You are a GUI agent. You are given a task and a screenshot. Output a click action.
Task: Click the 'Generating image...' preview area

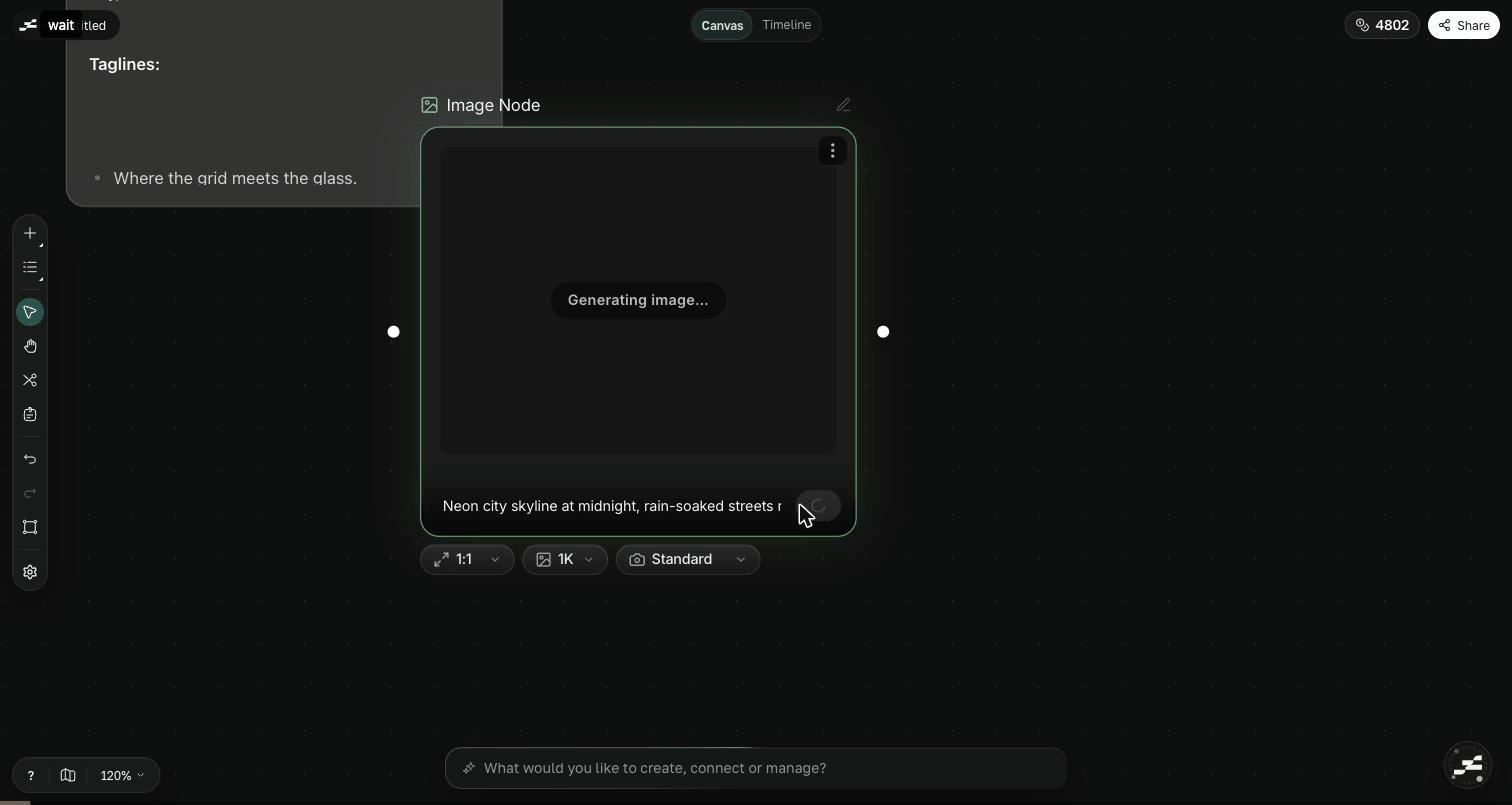point(638,300)
